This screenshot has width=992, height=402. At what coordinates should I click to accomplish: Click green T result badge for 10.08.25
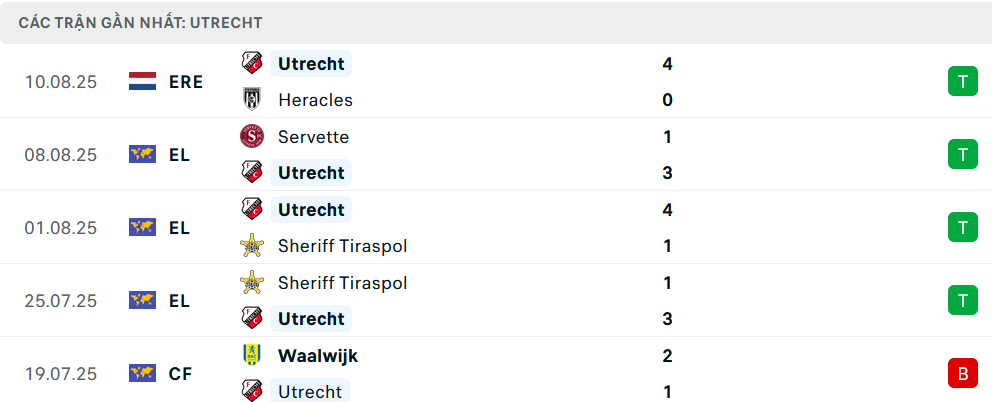click(x=962, y=81)
